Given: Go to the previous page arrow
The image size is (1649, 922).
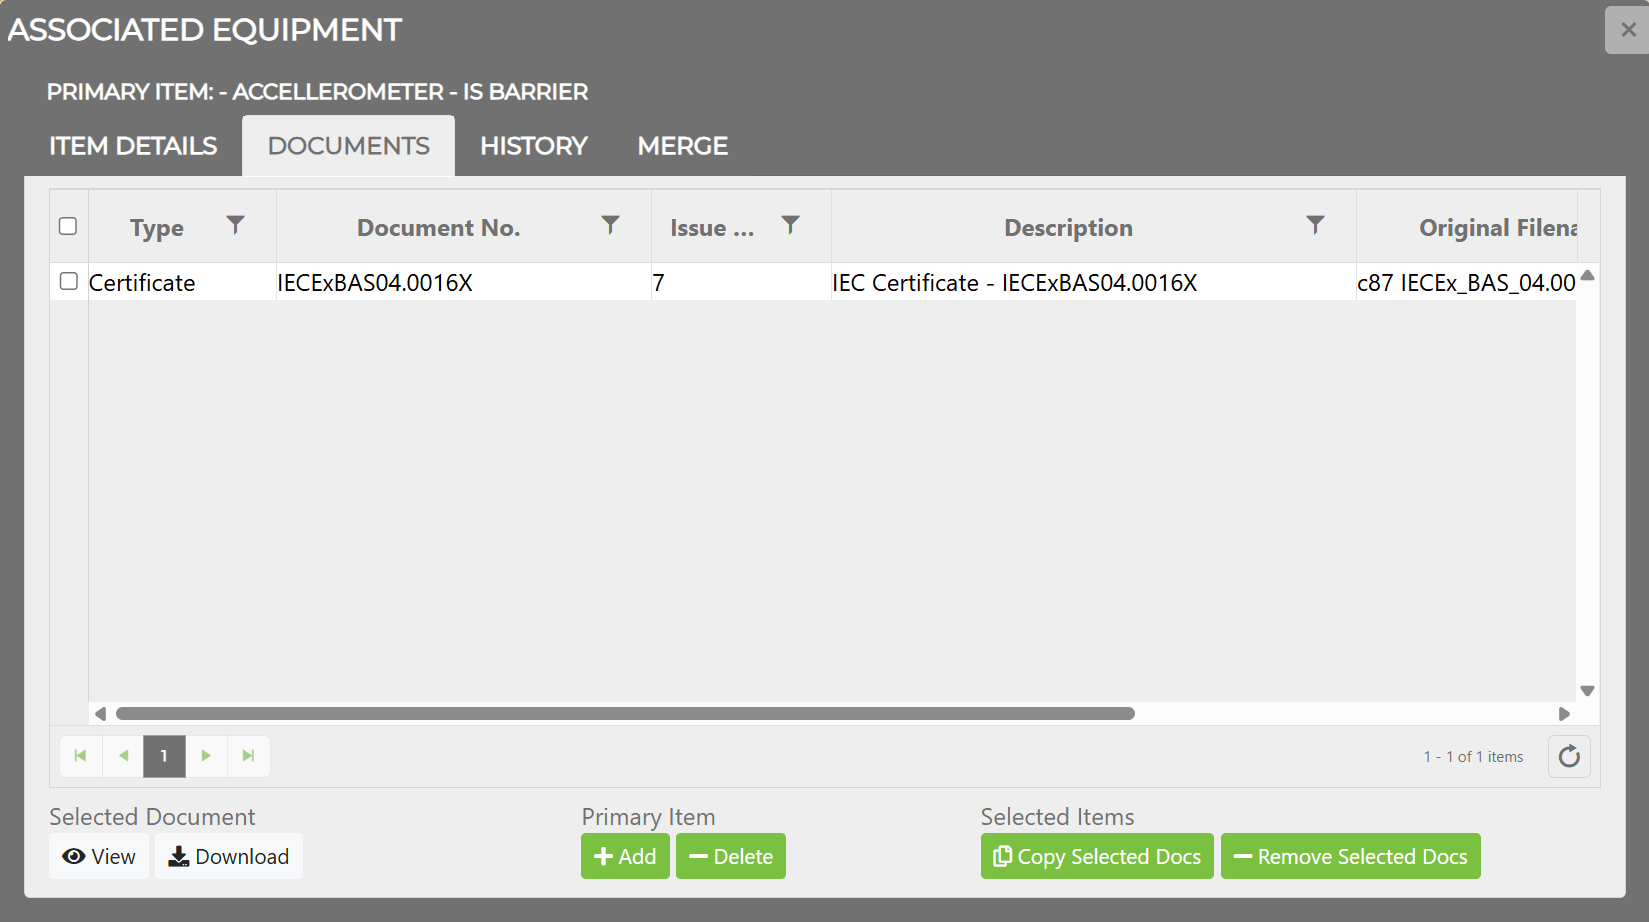Looking at the screenshot, I should (123, 756).
